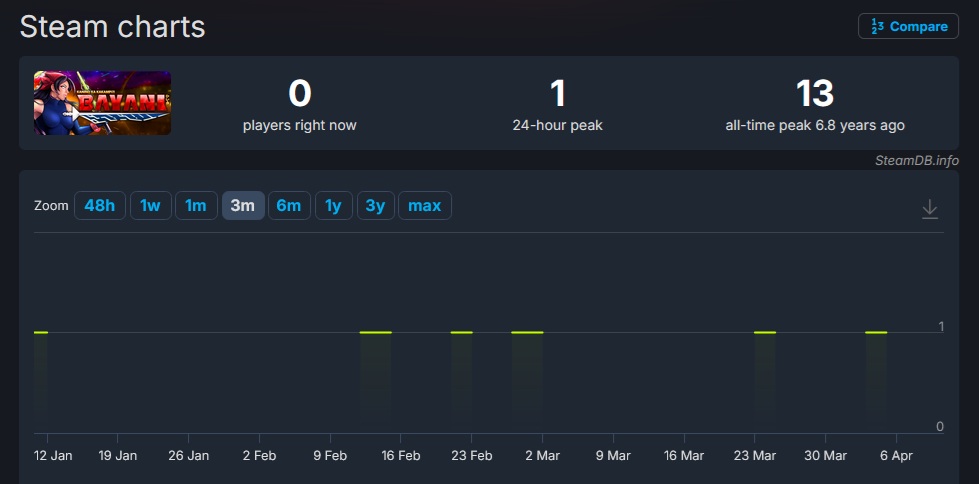
Task: Click the '19 Jan' axis label
Action: [x=117, y=455]
